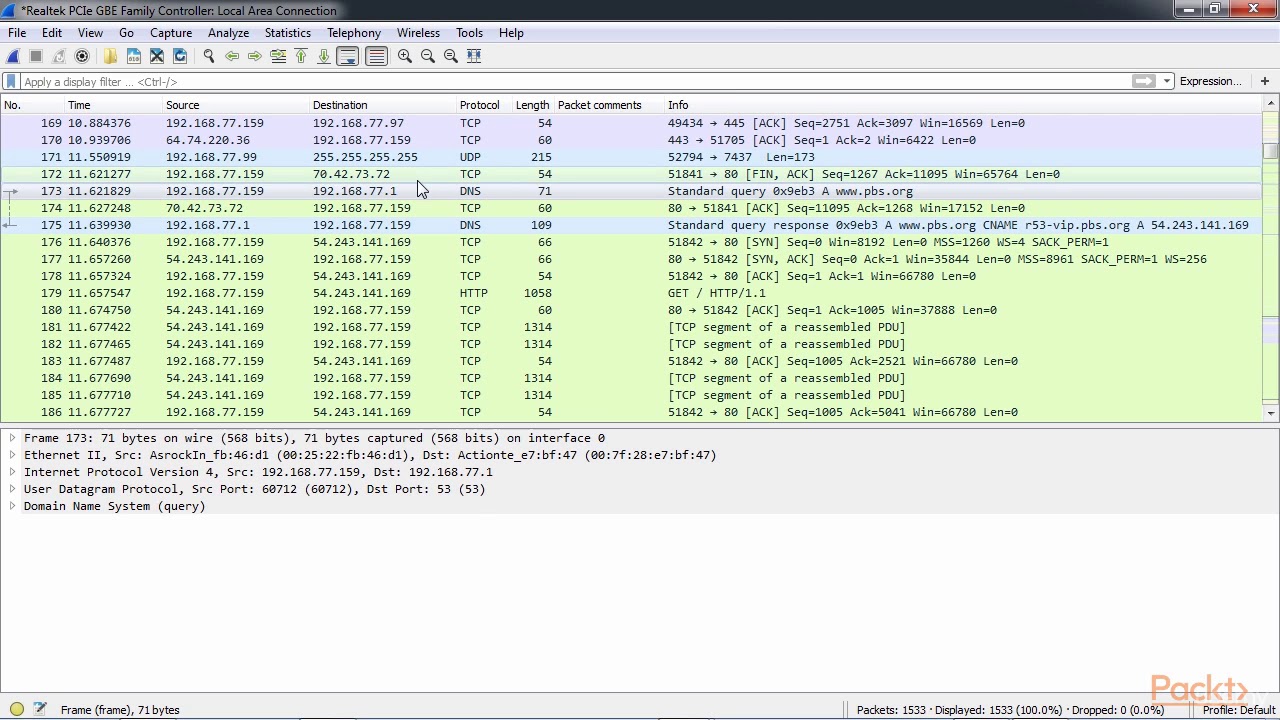Add a filter button with plus icon
Screen dimensions: 1280x720
1265,81
